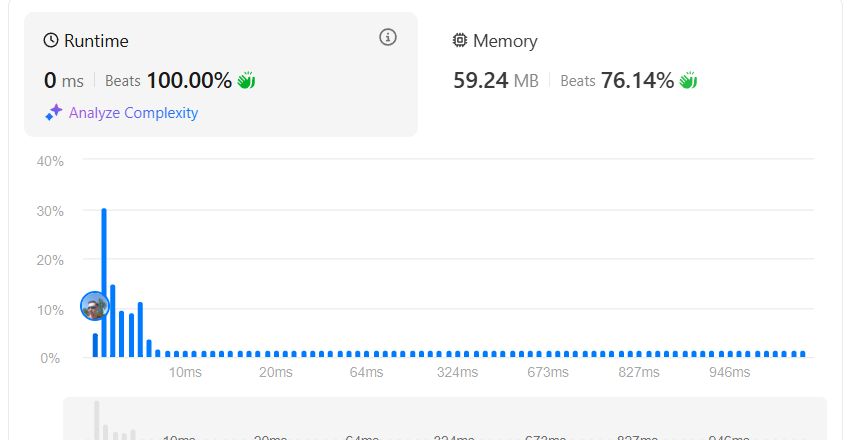Click the clock icon beside Runtime
Screen dimensions: 851x440
pyautogui.click(x=51, y=40)
